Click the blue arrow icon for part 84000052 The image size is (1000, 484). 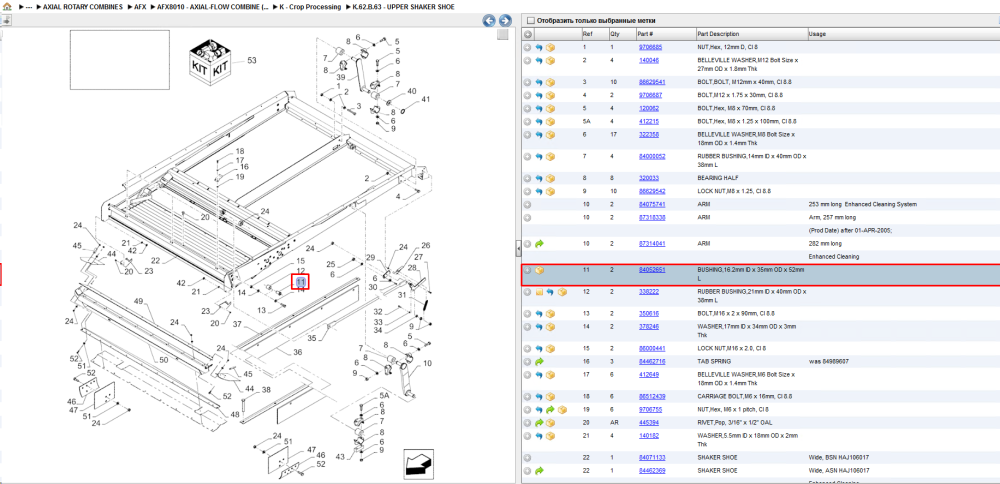pos(539,156)
